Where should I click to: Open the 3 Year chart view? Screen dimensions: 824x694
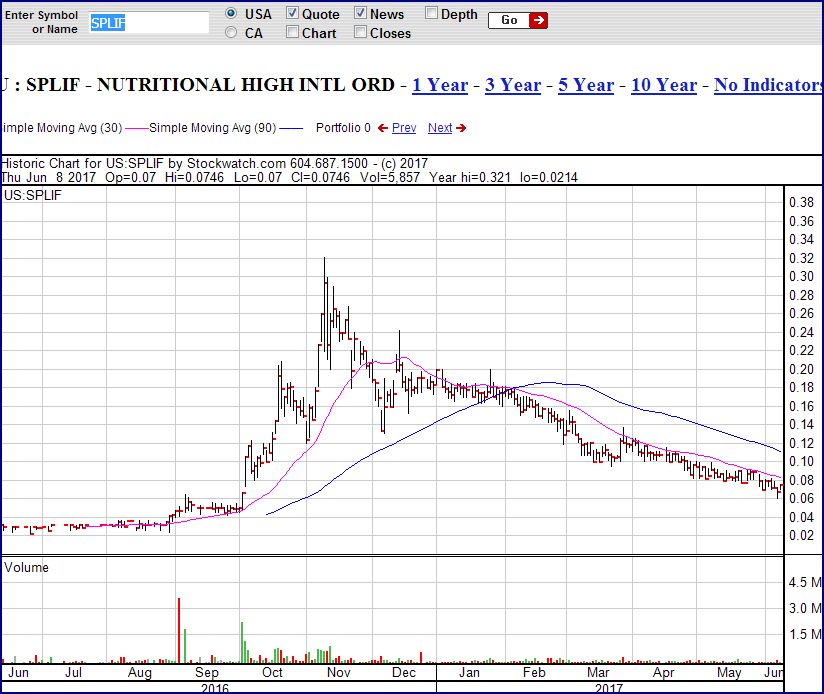(x=512, y=85)
